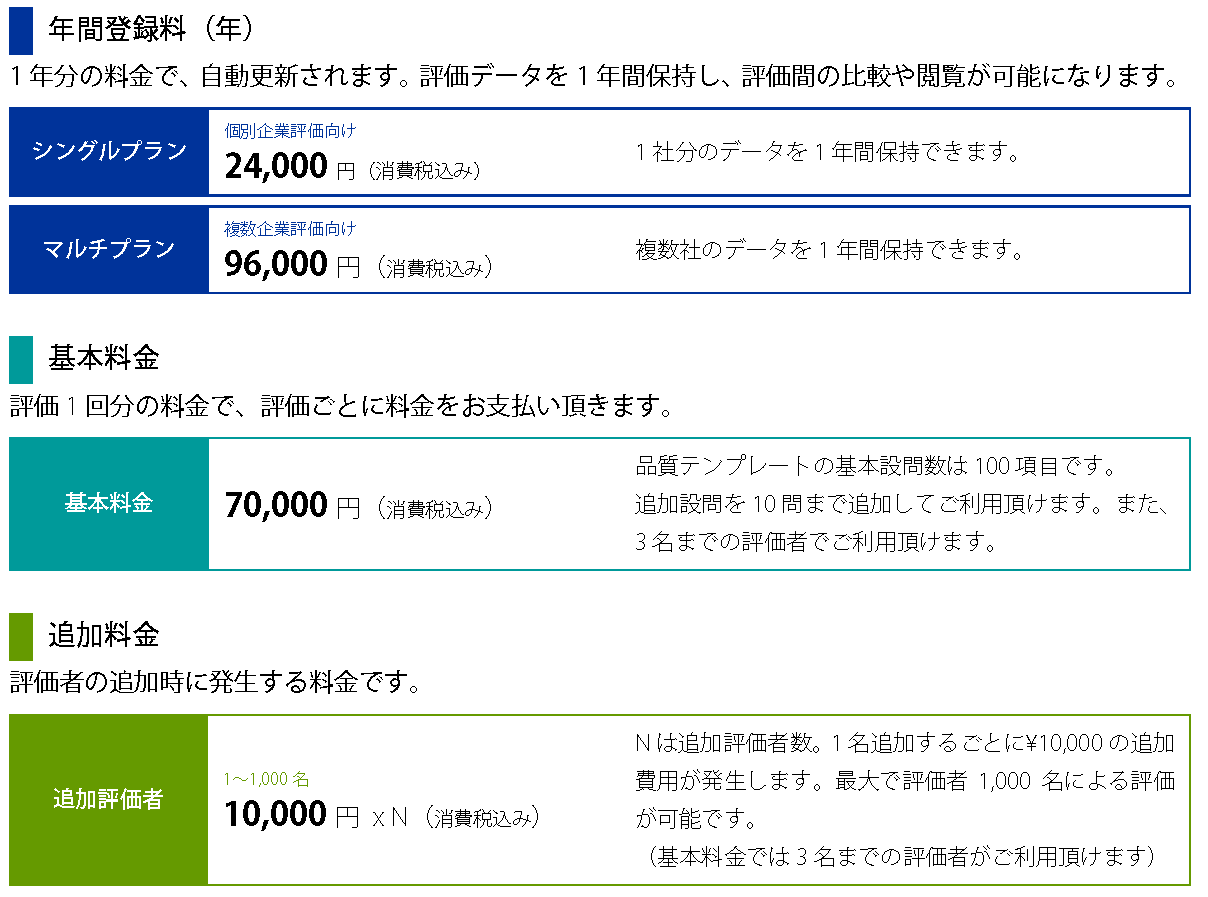This screenshot has height=897, width=1208.
Task: Click the teal square beside 基本料金 heading
Action: point(21,360)
